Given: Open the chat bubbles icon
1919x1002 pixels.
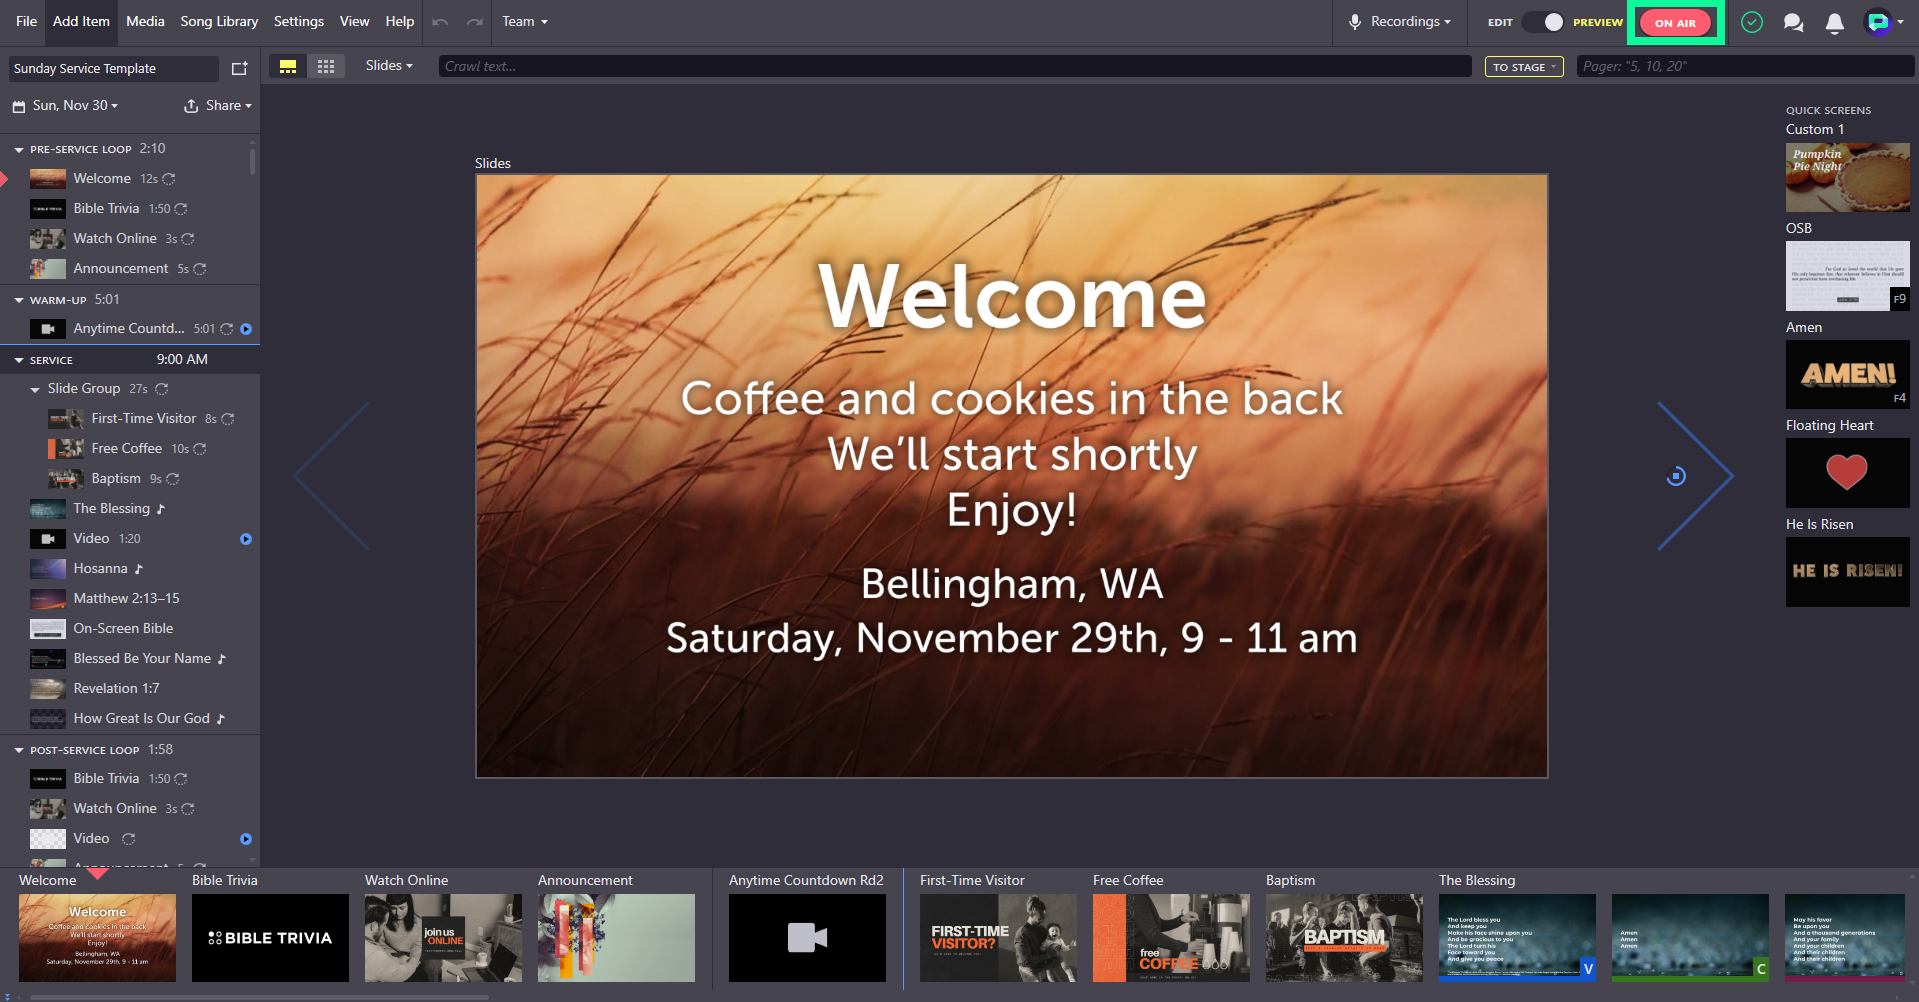Looking at the screenshot, I should tap(1794, 22).
